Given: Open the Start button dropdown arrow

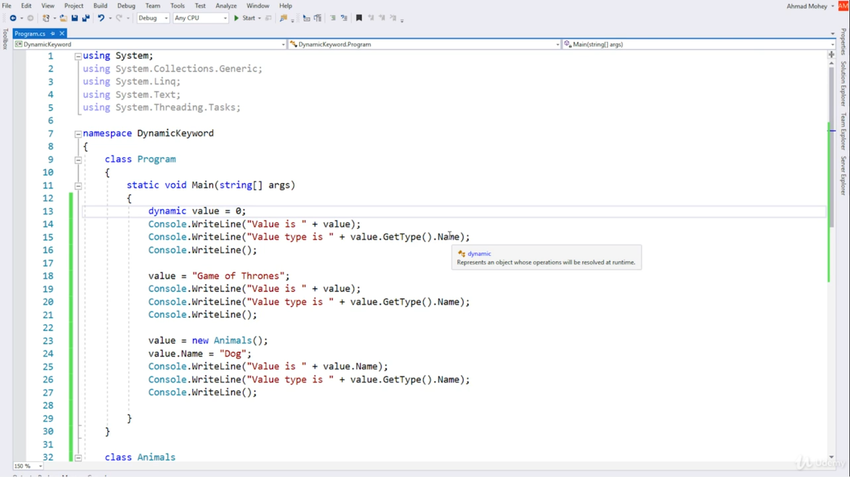Looking at the screenshot, I should (260, 18).
